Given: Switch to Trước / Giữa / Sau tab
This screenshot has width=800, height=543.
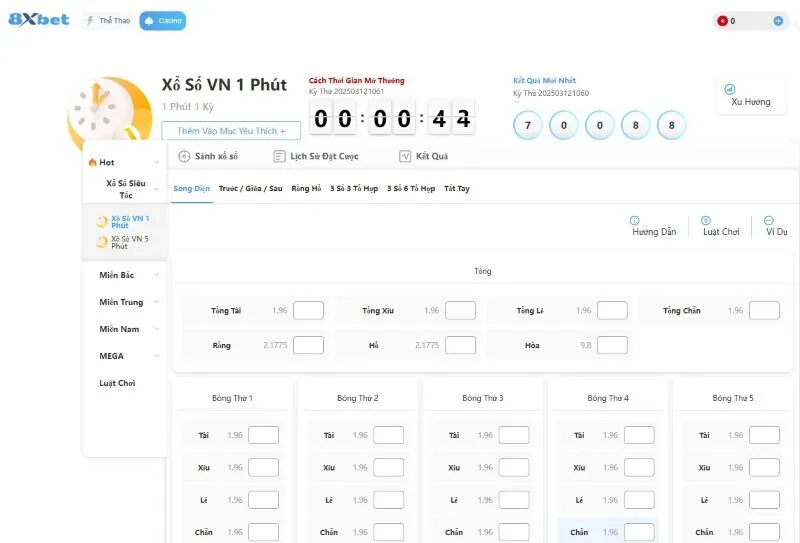Looking at the screenshot, I should click(x=250, y=188).
